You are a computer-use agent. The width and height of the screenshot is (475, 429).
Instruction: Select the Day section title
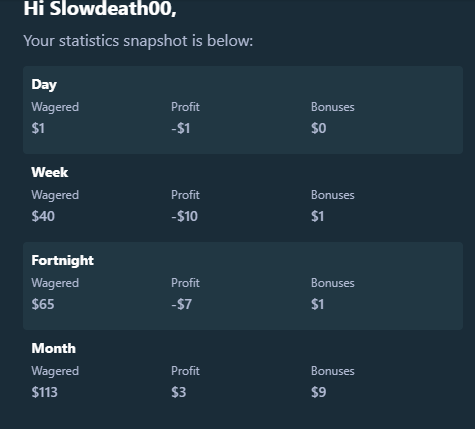(x=44, y=85)
